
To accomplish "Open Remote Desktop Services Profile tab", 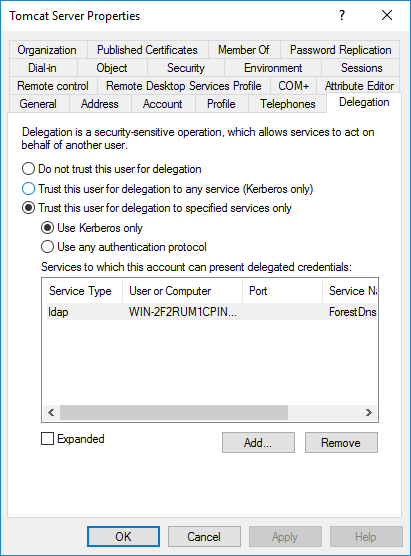I will (x=184, y=86).
